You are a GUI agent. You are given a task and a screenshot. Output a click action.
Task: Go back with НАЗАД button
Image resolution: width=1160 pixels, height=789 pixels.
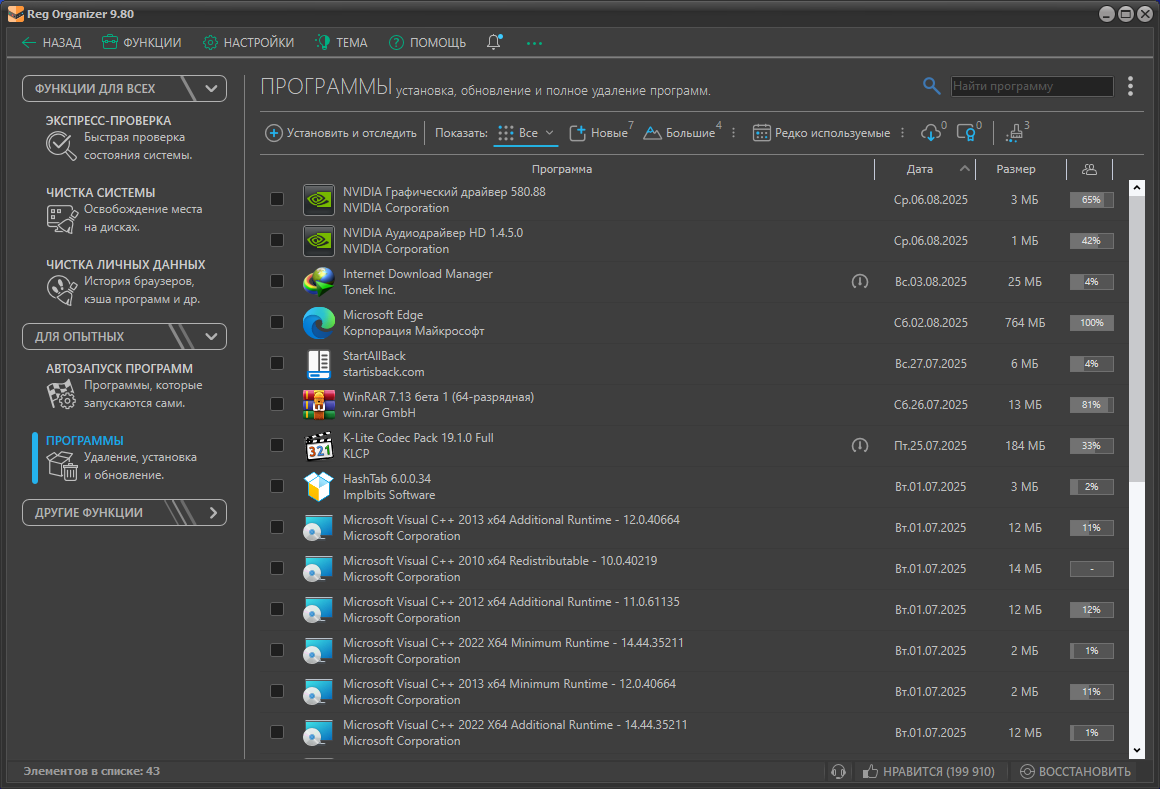tap(51, 43)
